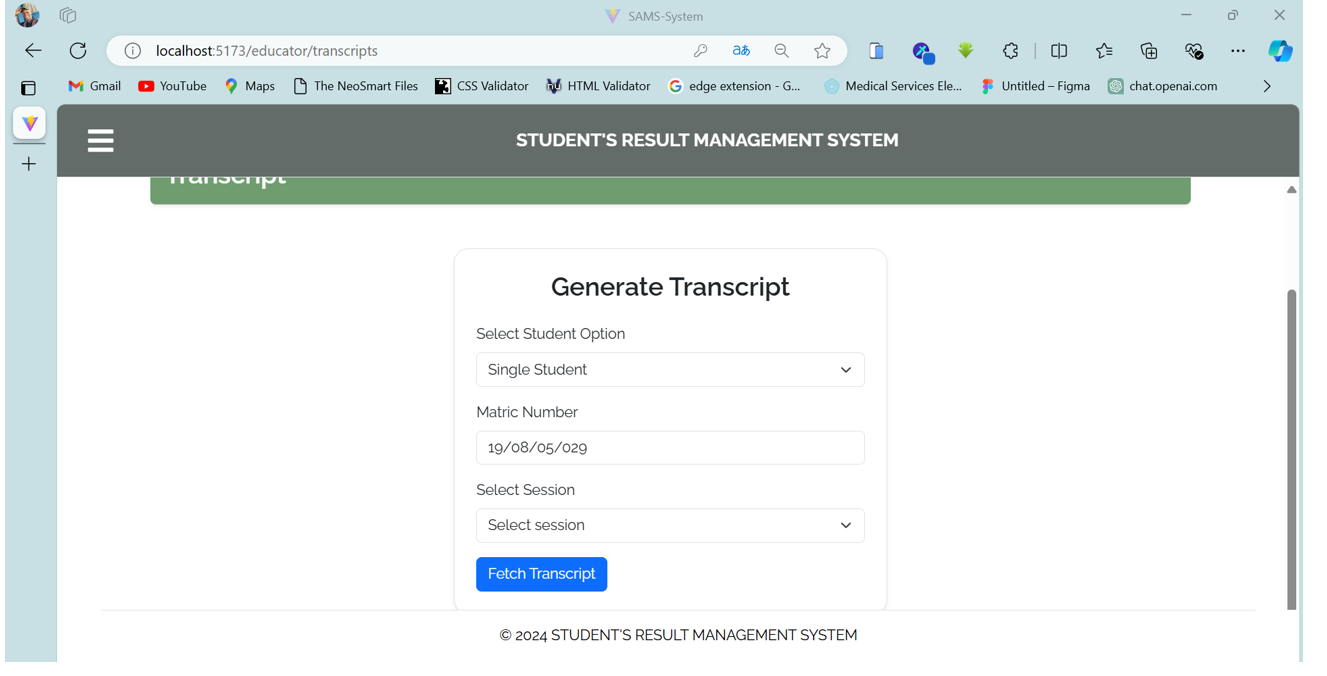This screenshot has height=676, width=1327.
Task: Click the browser refresh icon
Action: coord(78,51)
